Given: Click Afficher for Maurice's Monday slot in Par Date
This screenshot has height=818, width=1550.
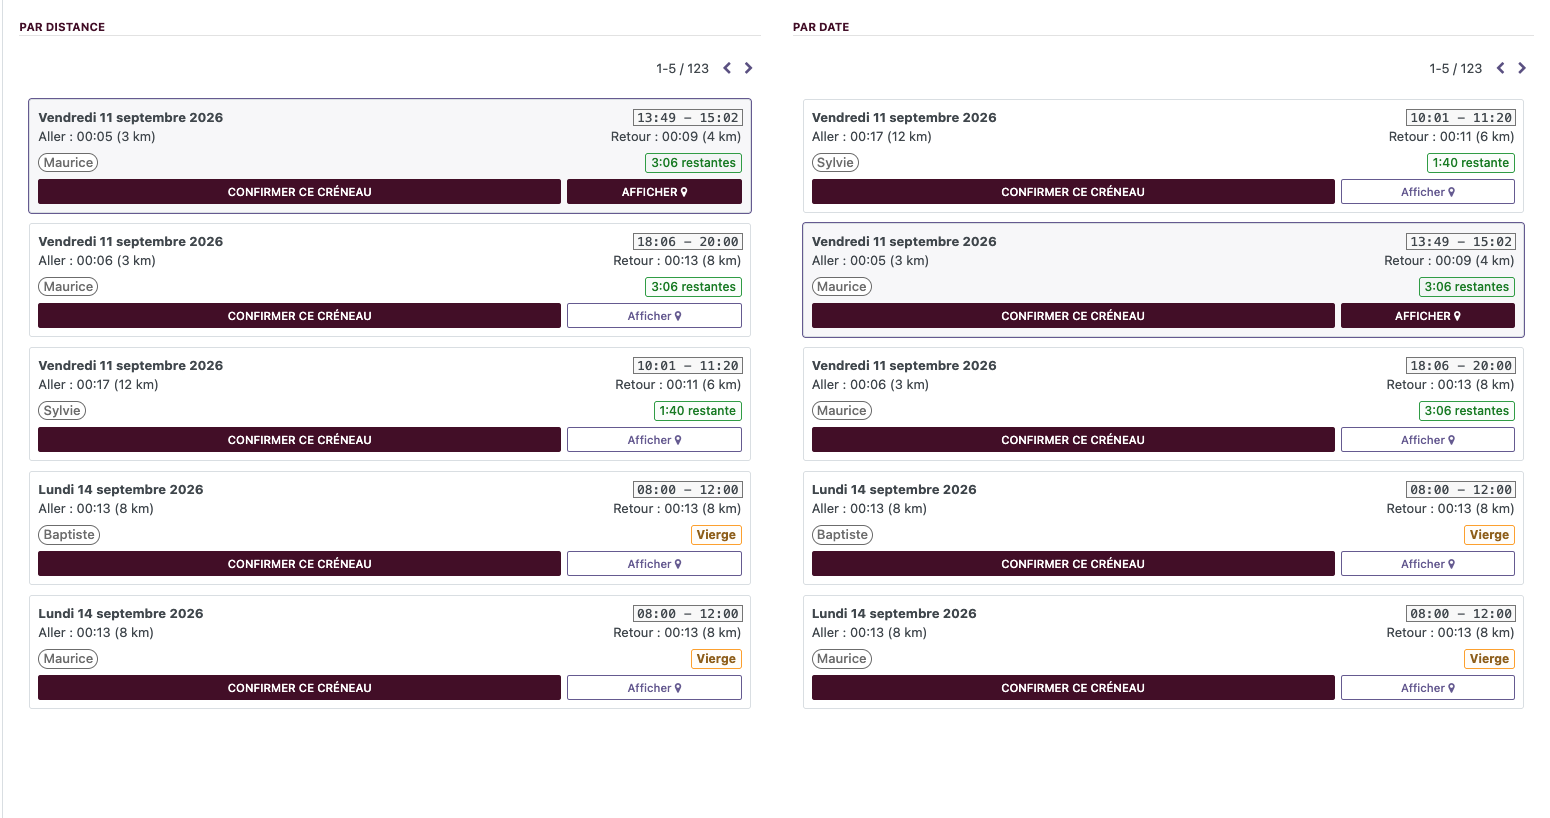Looking at the screenshot, I should pyautogui.click(x=1427, y=688).
